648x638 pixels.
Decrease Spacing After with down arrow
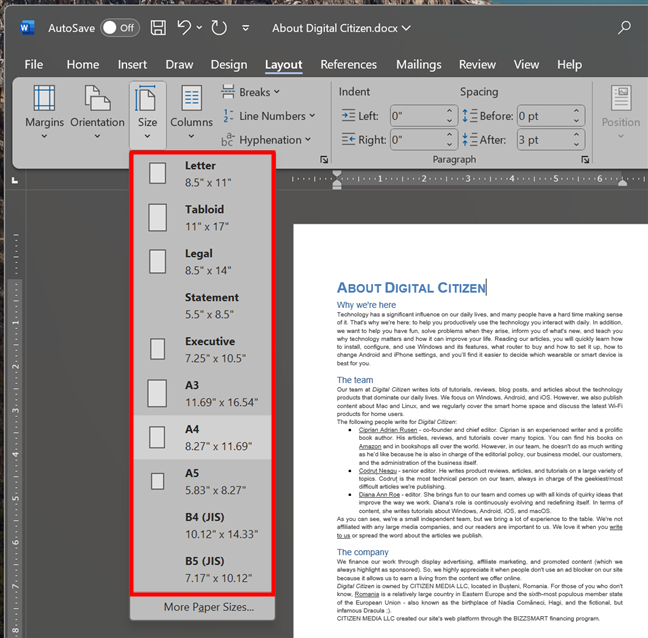click(x=577, y=145)
